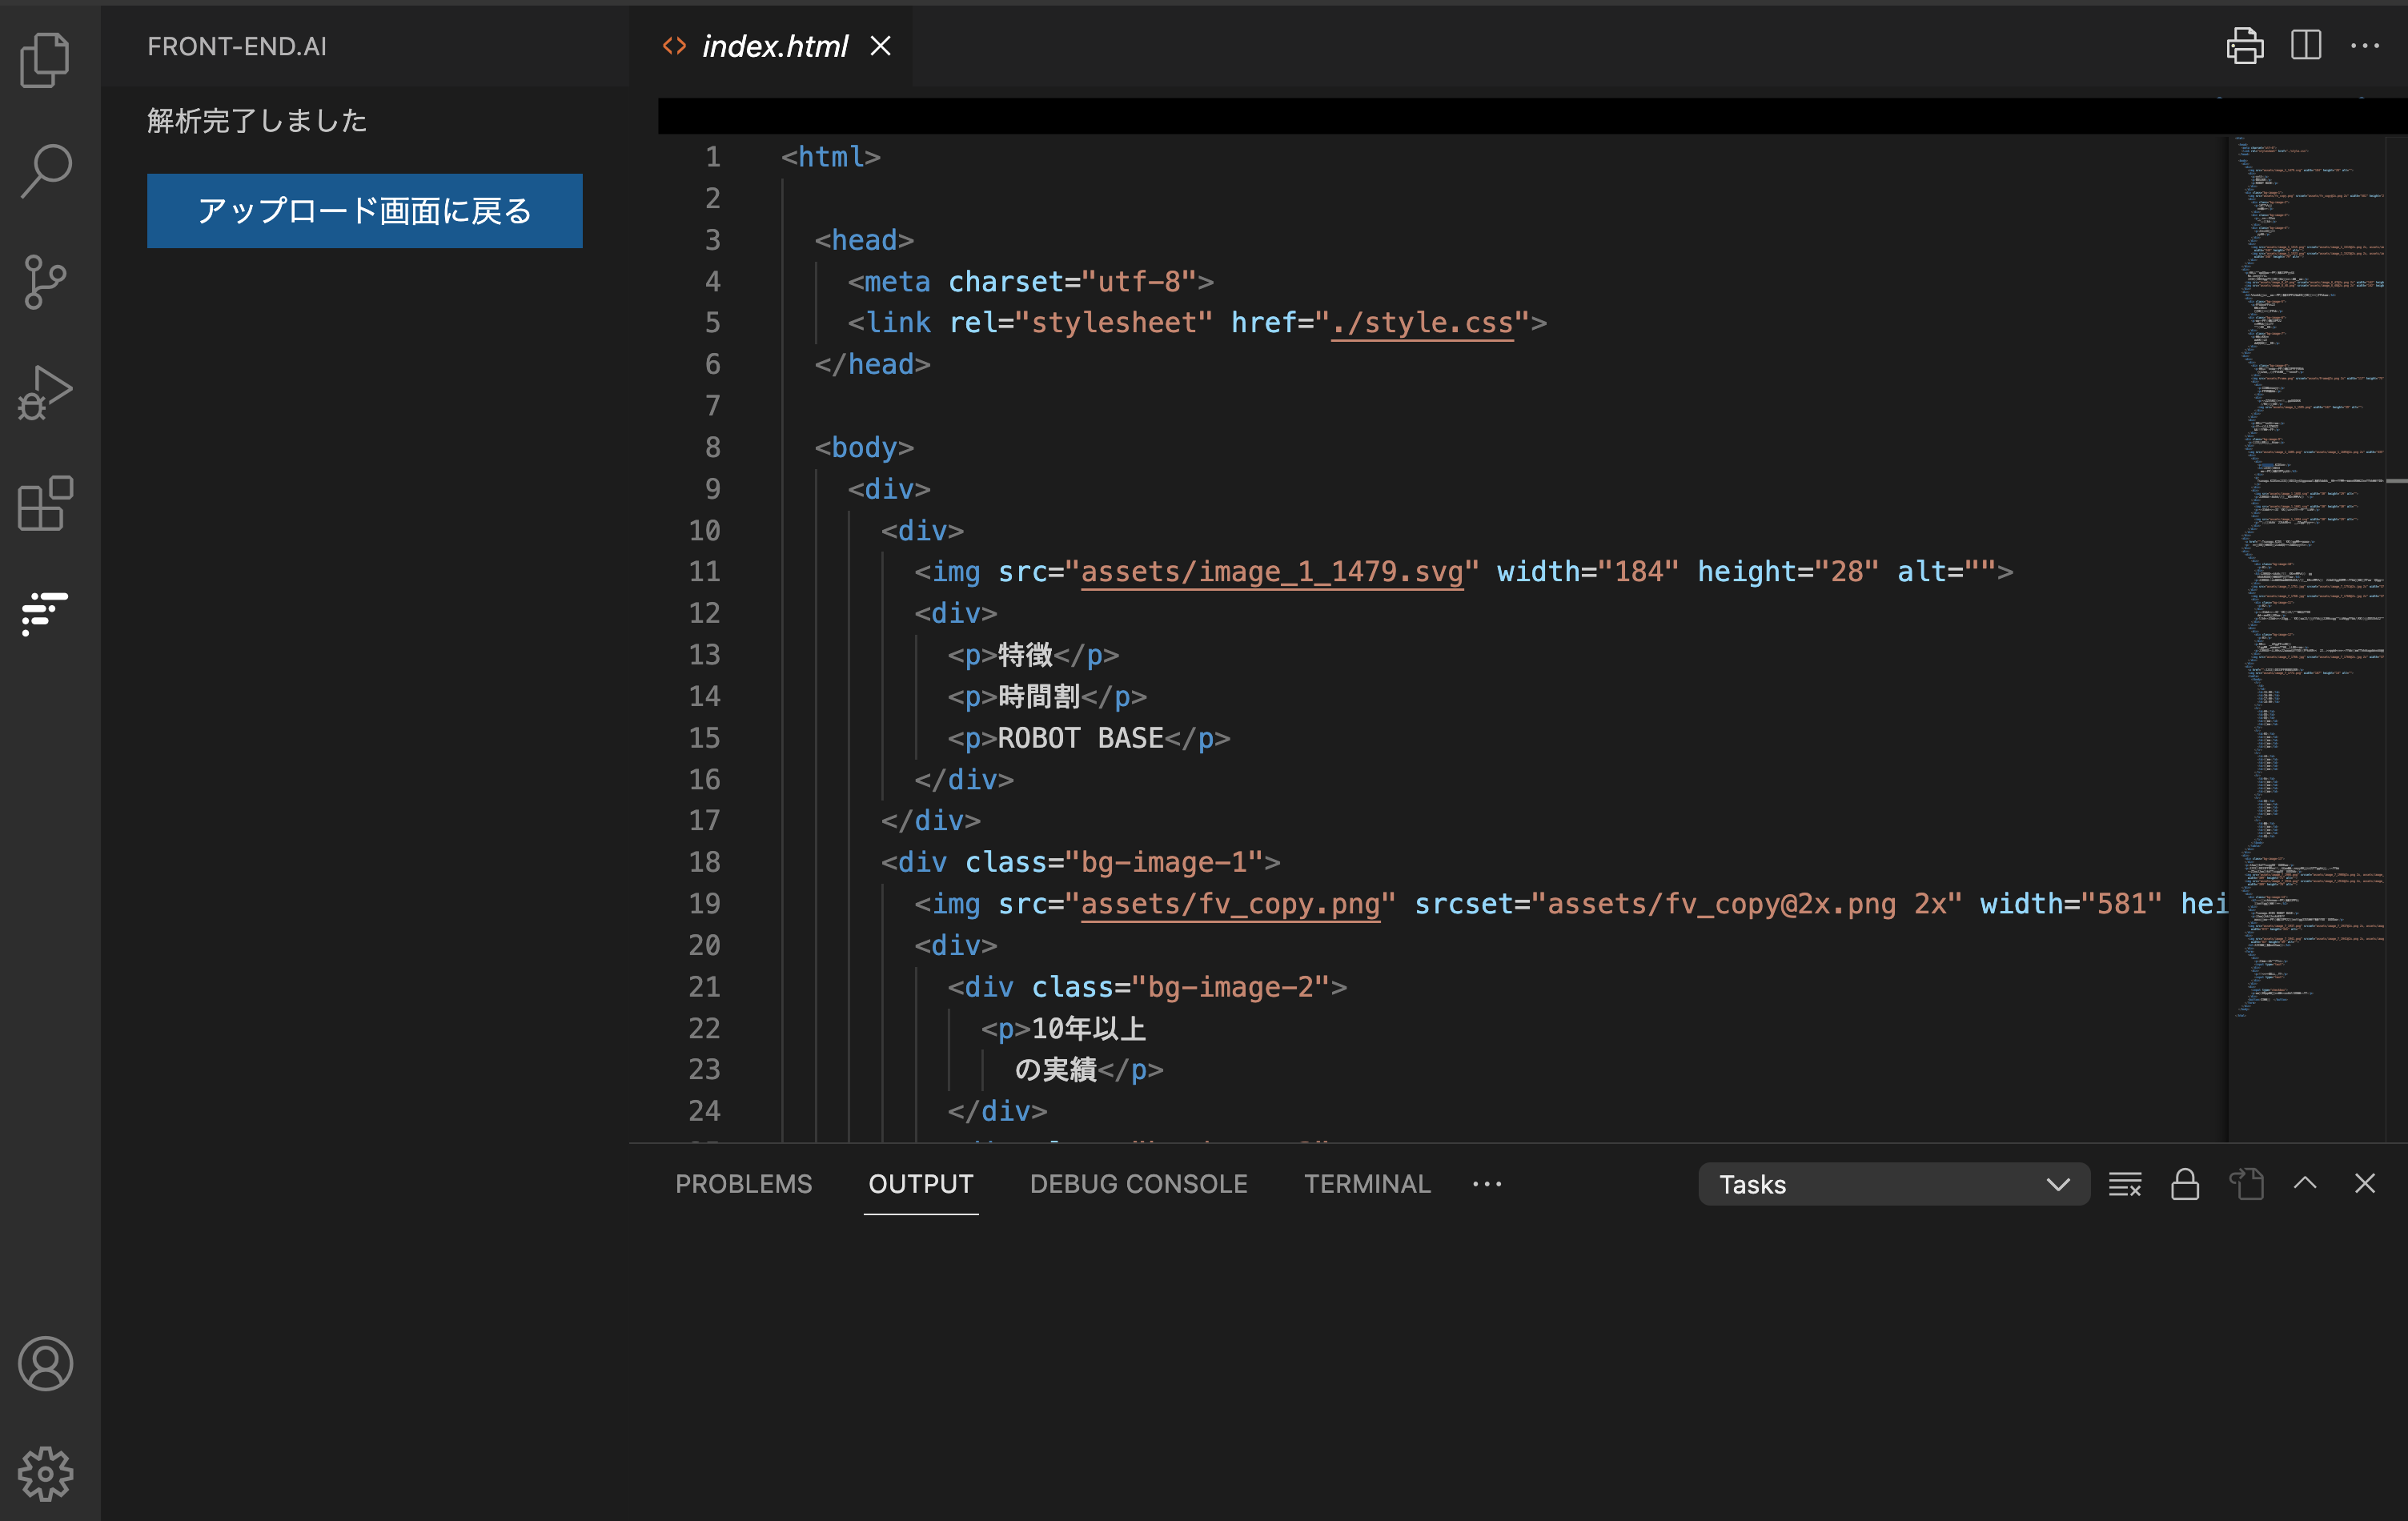Open the panel's more actions menu
This screenshot has height=1521, width=2408.
1487,1184
